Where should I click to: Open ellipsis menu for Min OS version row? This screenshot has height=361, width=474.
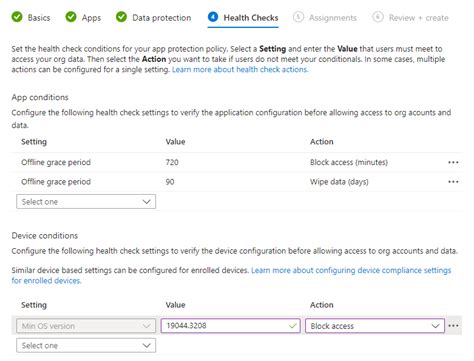[453, 326]
